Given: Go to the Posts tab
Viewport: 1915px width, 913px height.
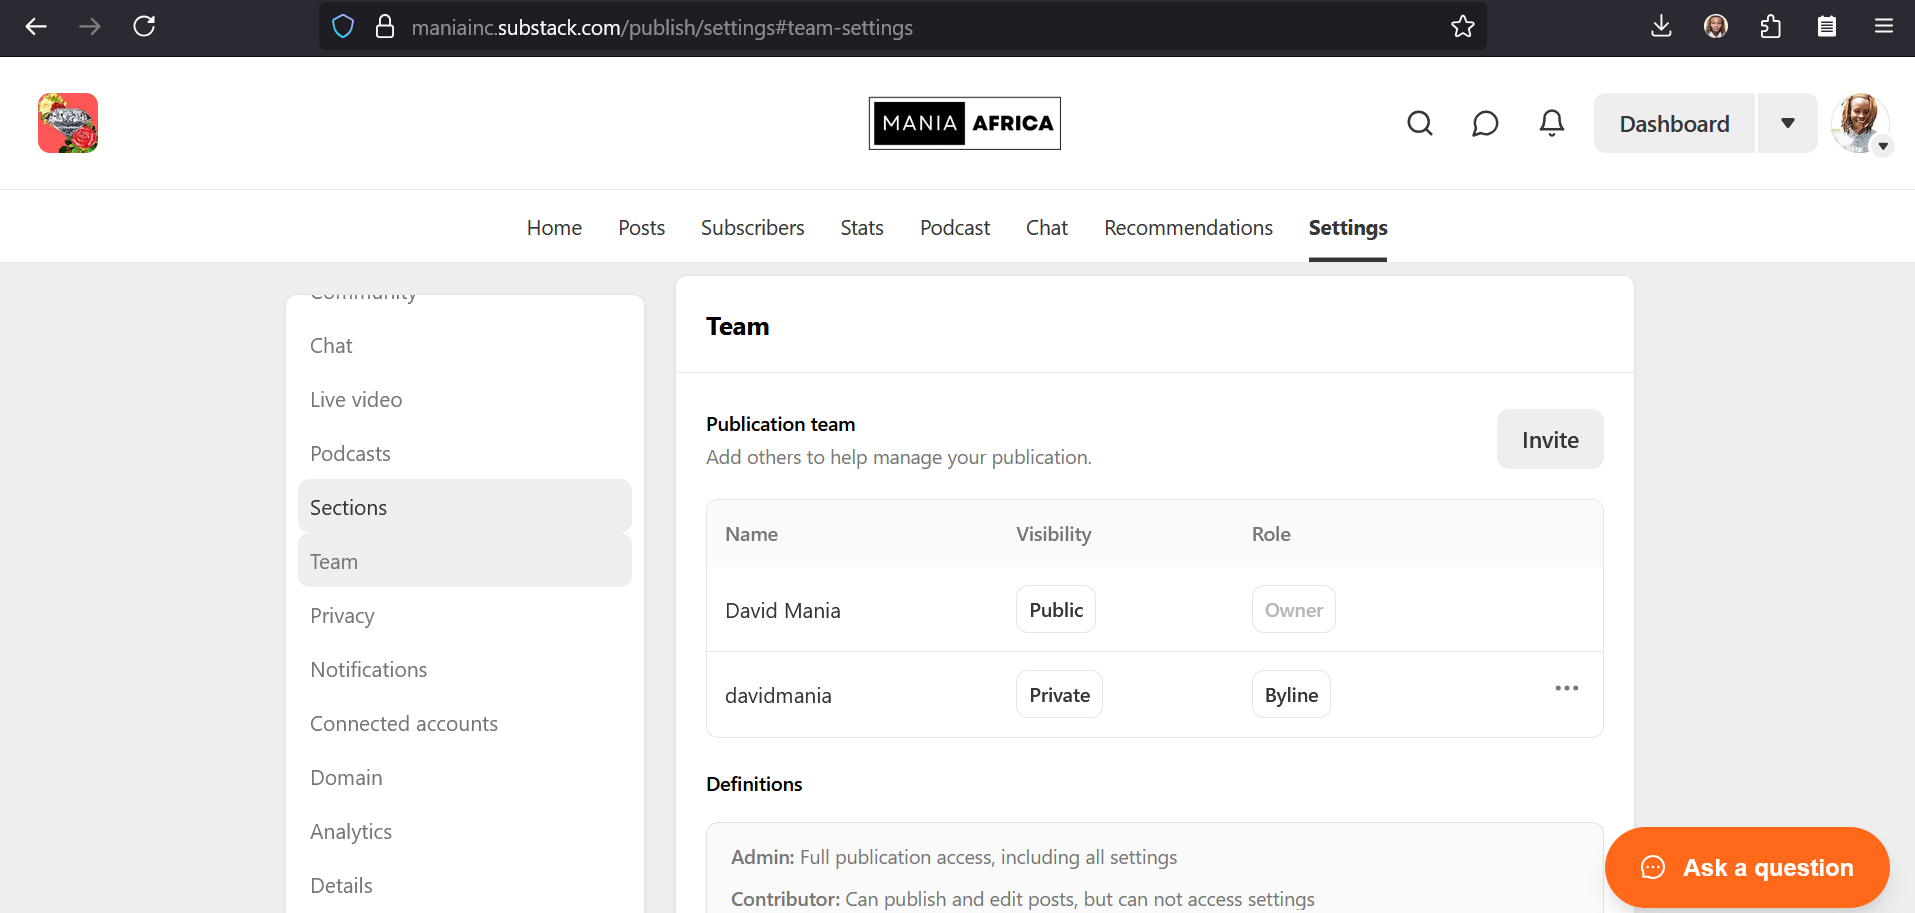Looking at the screenshot, I should click(x=641, y=228).
